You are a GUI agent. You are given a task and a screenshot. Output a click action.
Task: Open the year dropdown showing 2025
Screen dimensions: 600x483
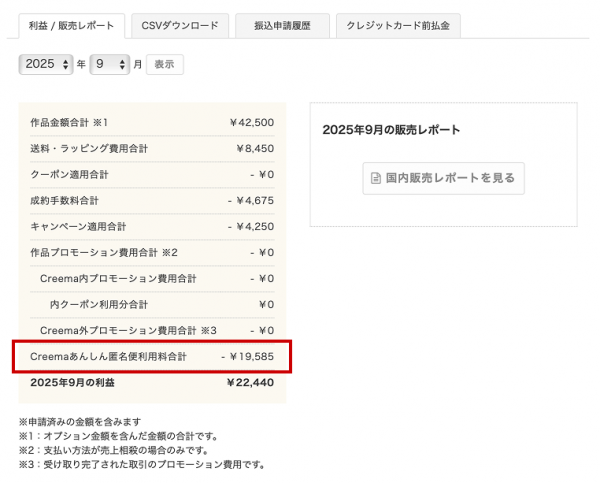pyautogui.click(x=47, y=64)
